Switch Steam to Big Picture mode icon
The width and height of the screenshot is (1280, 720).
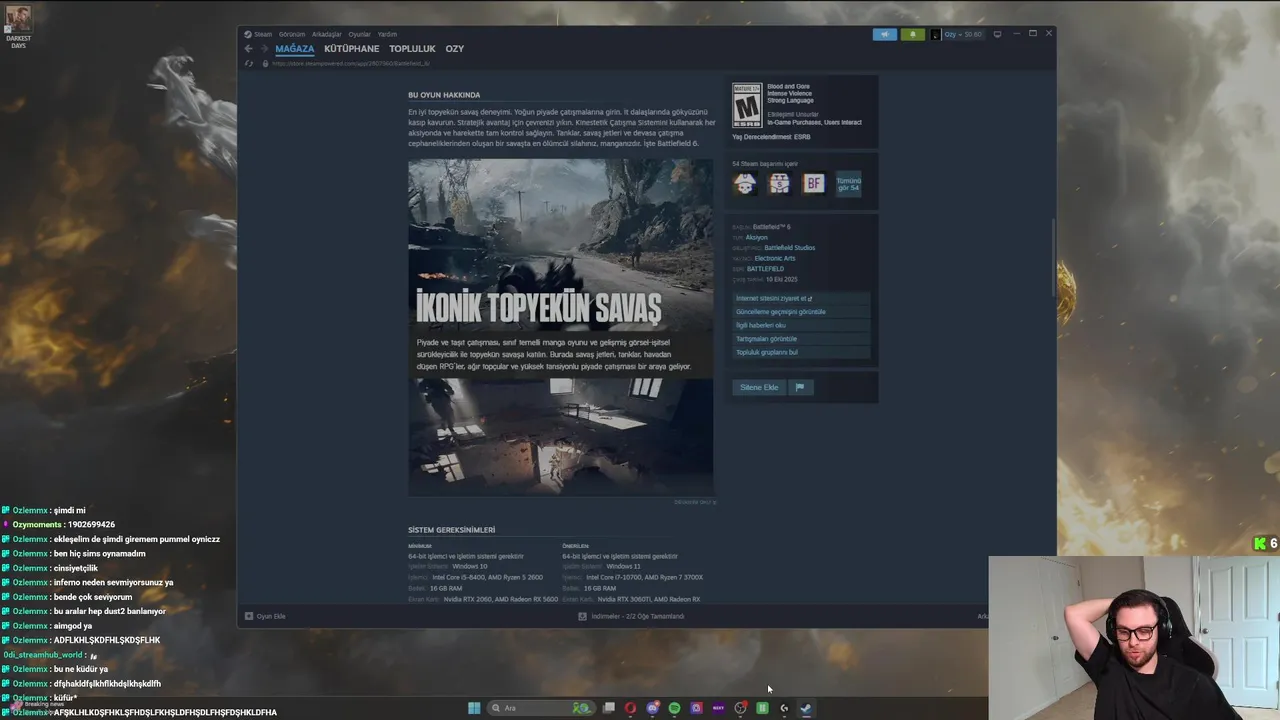997,34
